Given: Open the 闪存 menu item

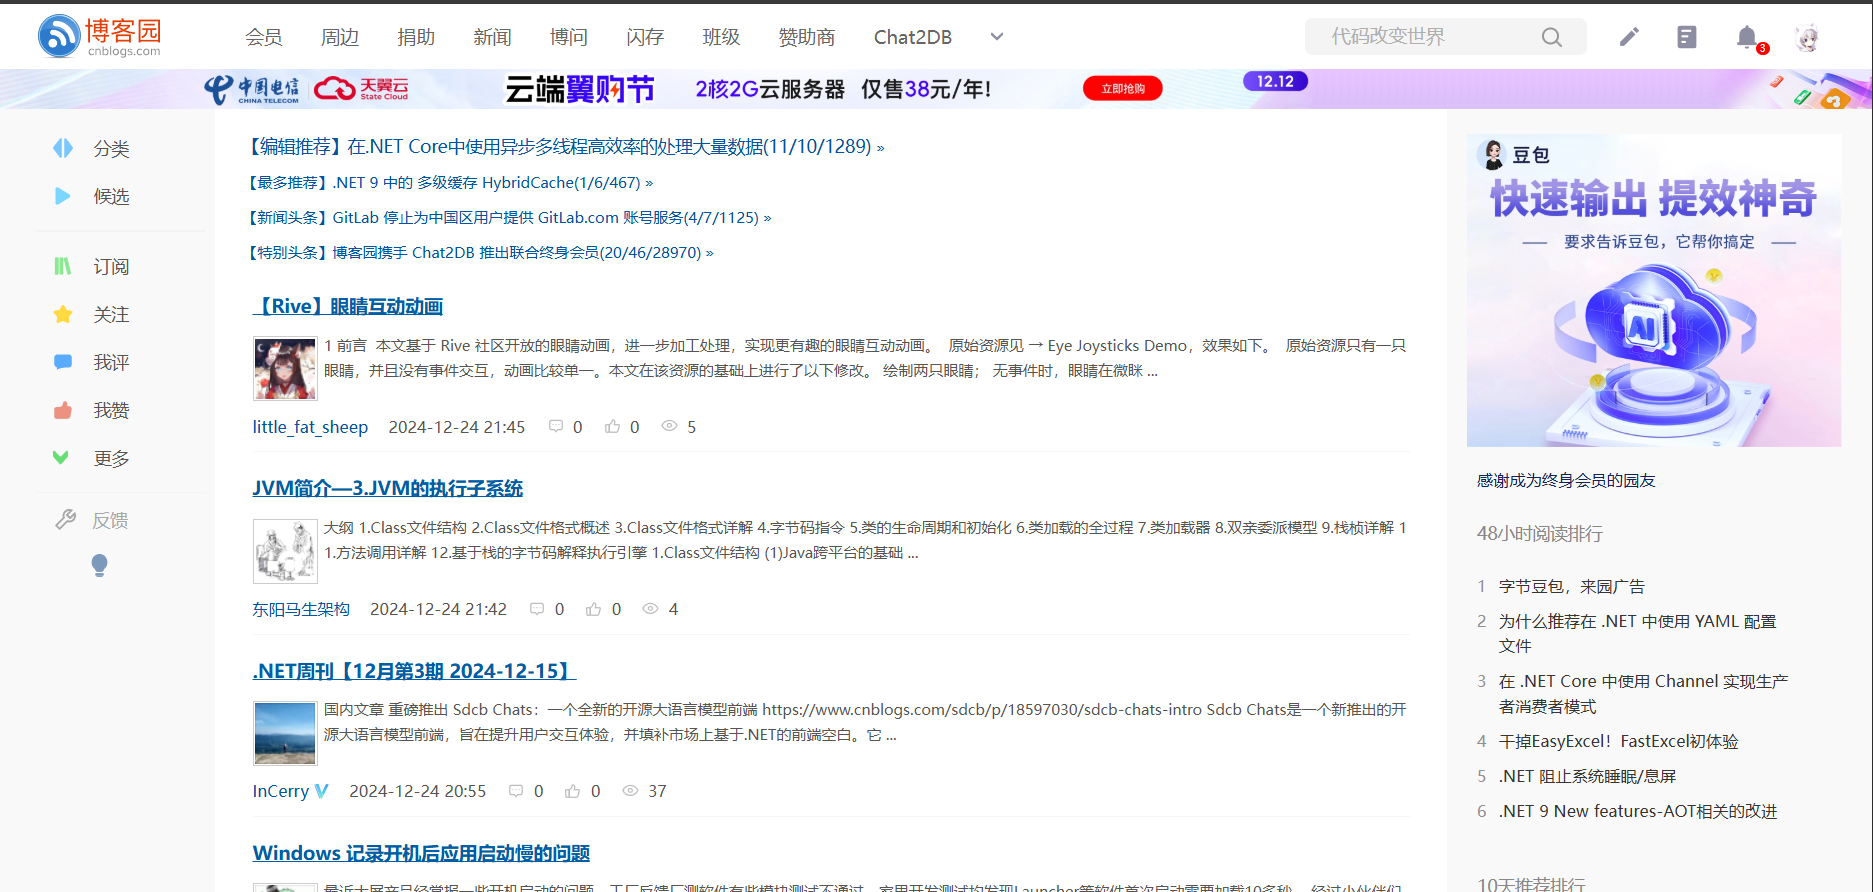Looking at the screenshot, I should pyautogui.click(x=645, y=37).
